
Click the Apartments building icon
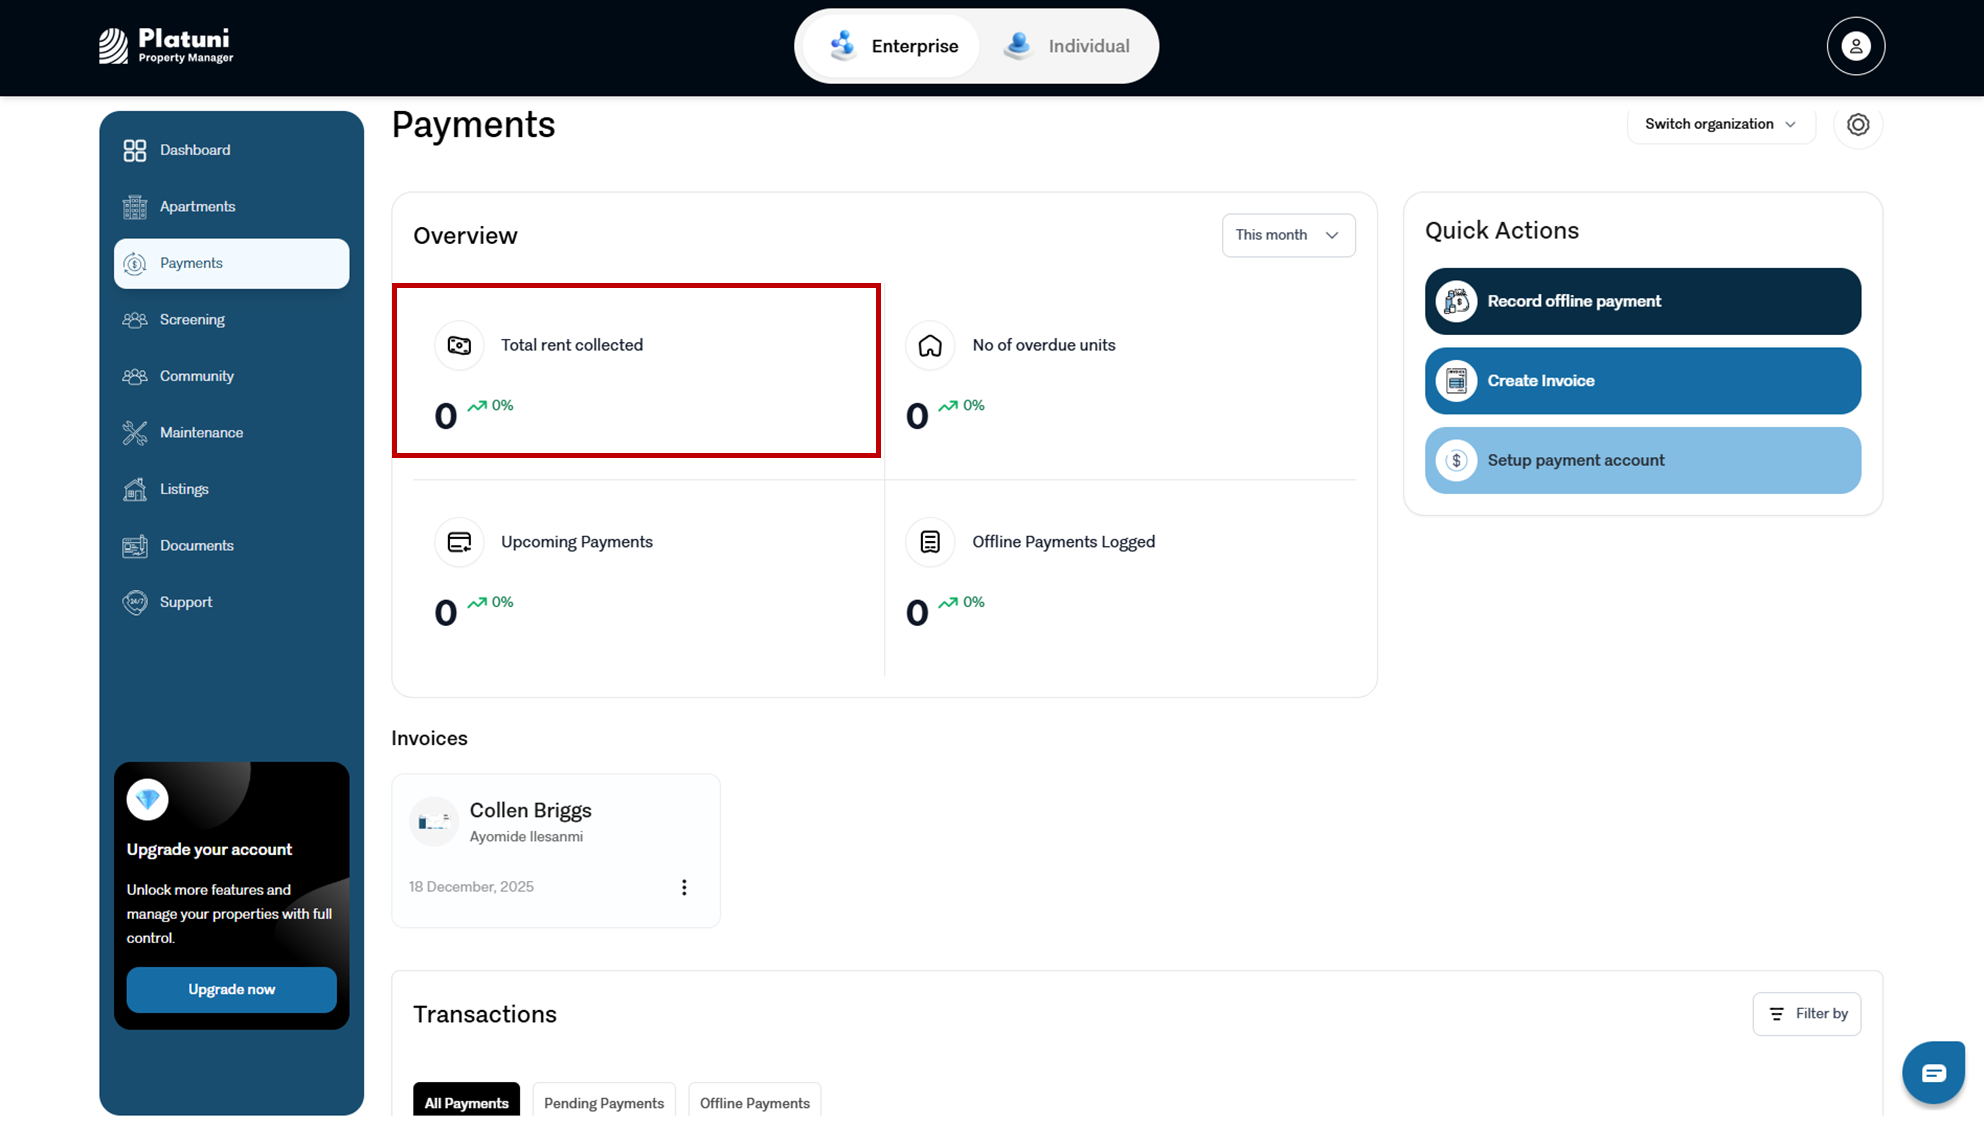pyautogui.click(x=135, y=207)
